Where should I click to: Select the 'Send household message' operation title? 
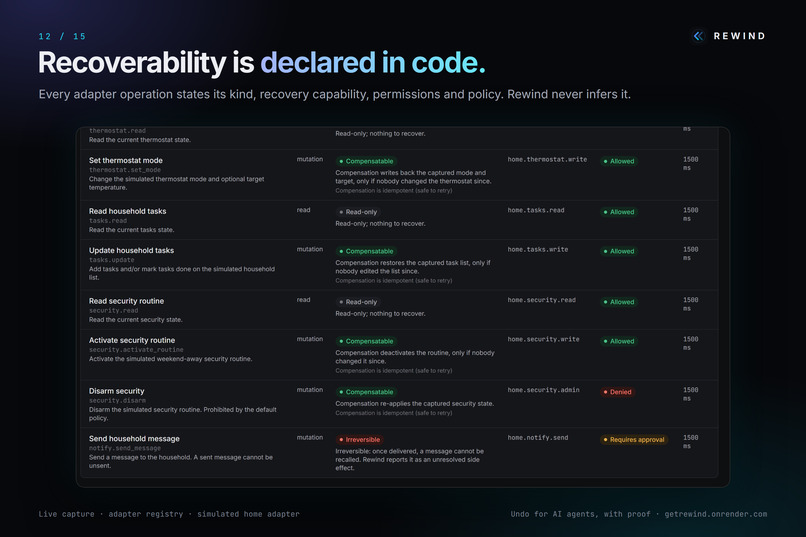click(x=134, y=439)
